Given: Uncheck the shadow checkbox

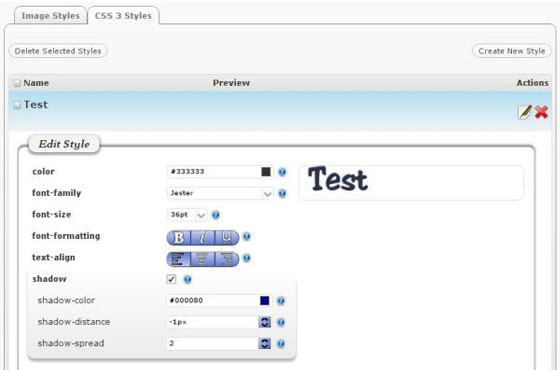Looking at the screenshot, I should click(x=171, y=279).
